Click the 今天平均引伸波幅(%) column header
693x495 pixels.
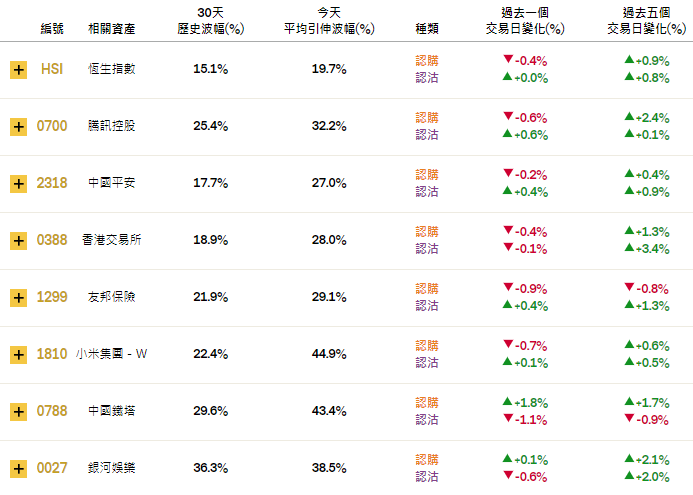coord(329,21)
